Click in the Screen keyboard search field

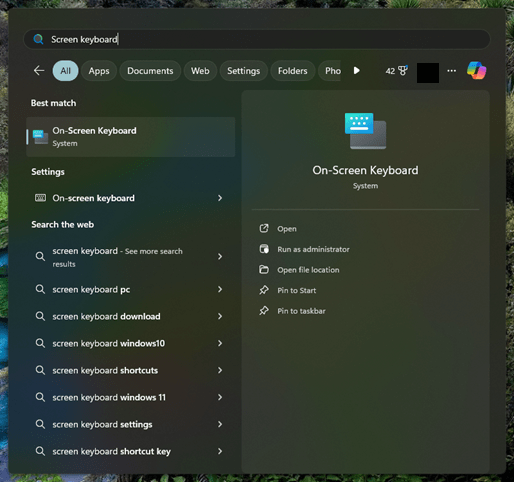click(257, 39)
